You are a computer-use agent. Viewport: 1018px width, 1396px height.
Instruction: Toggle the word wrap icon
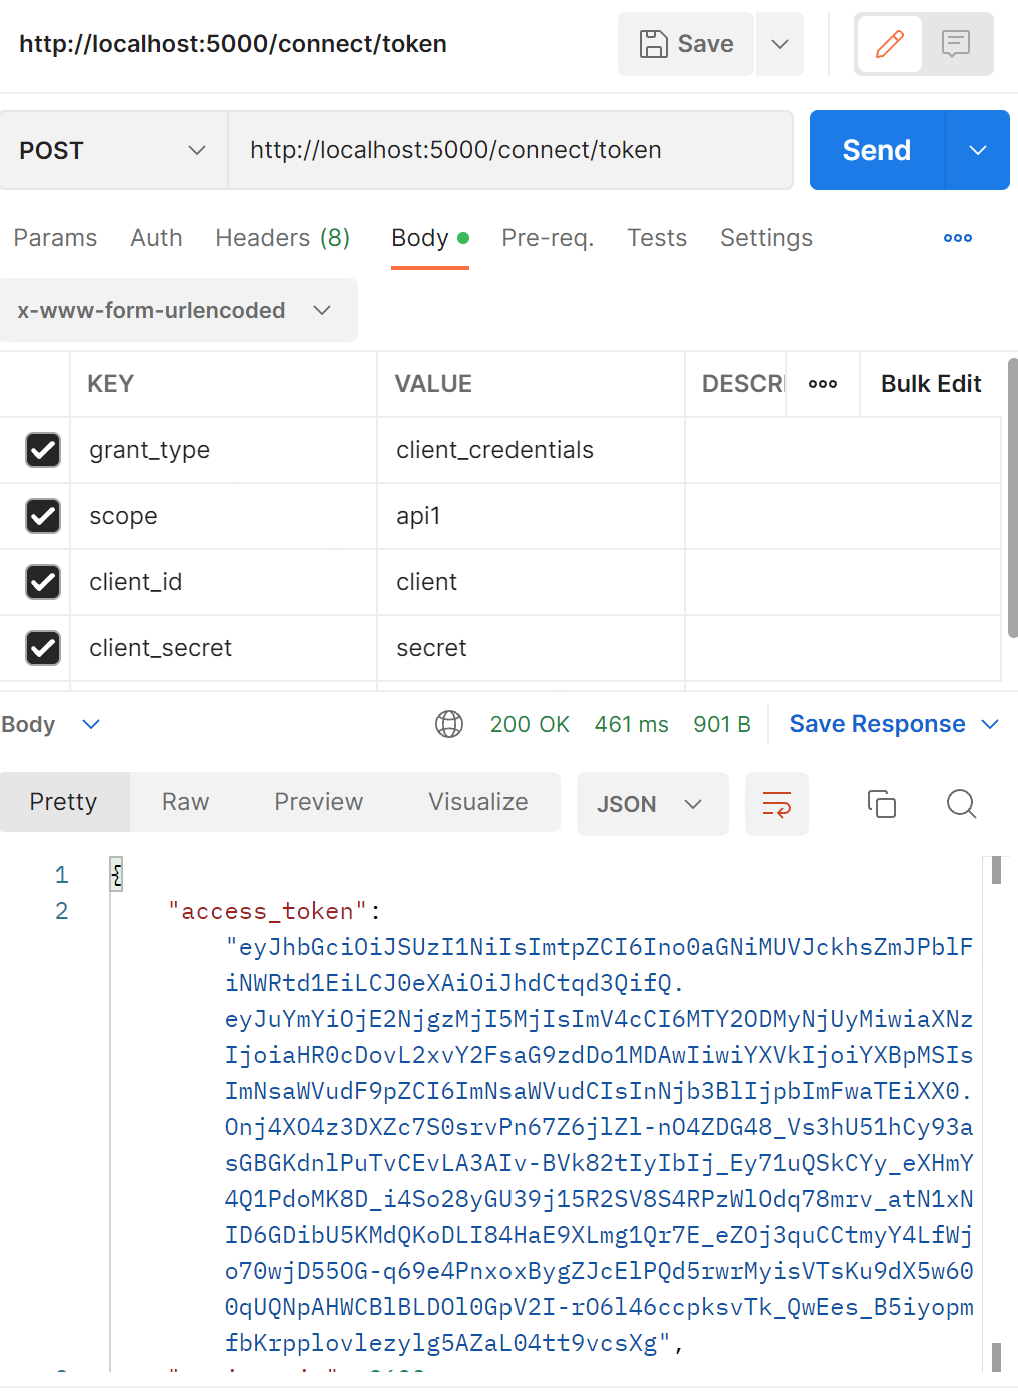[777, 804]
